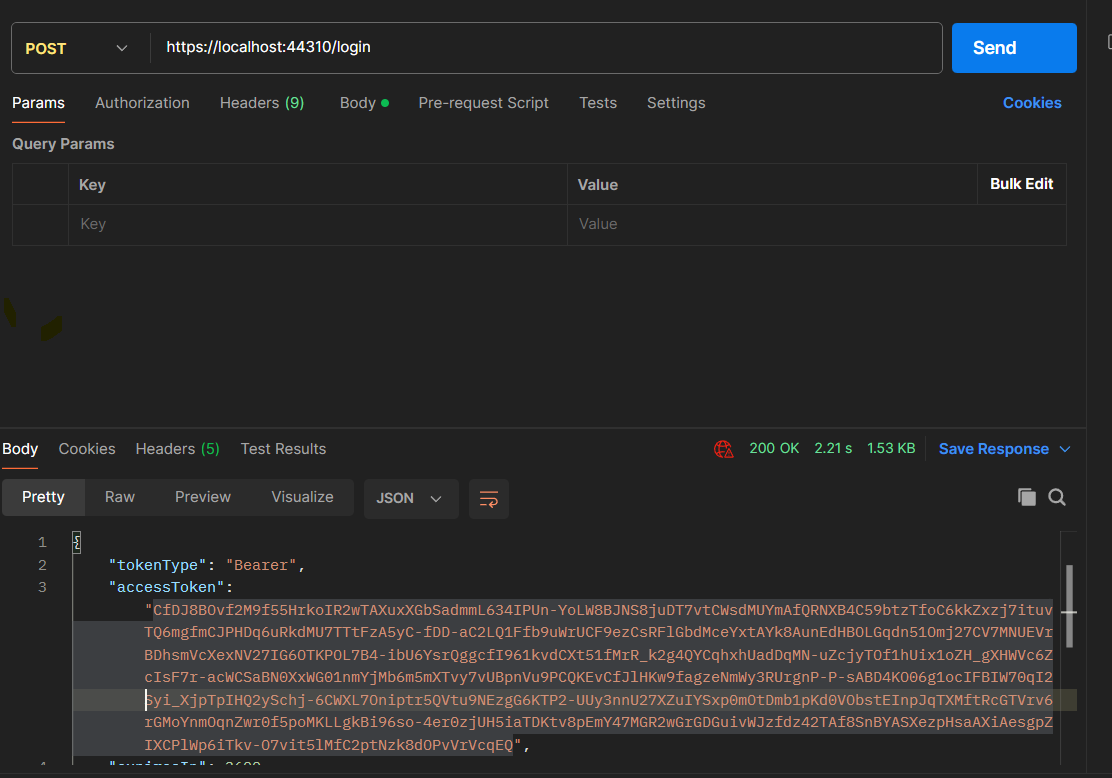Select the response Body tab

(x=20, y=449)
